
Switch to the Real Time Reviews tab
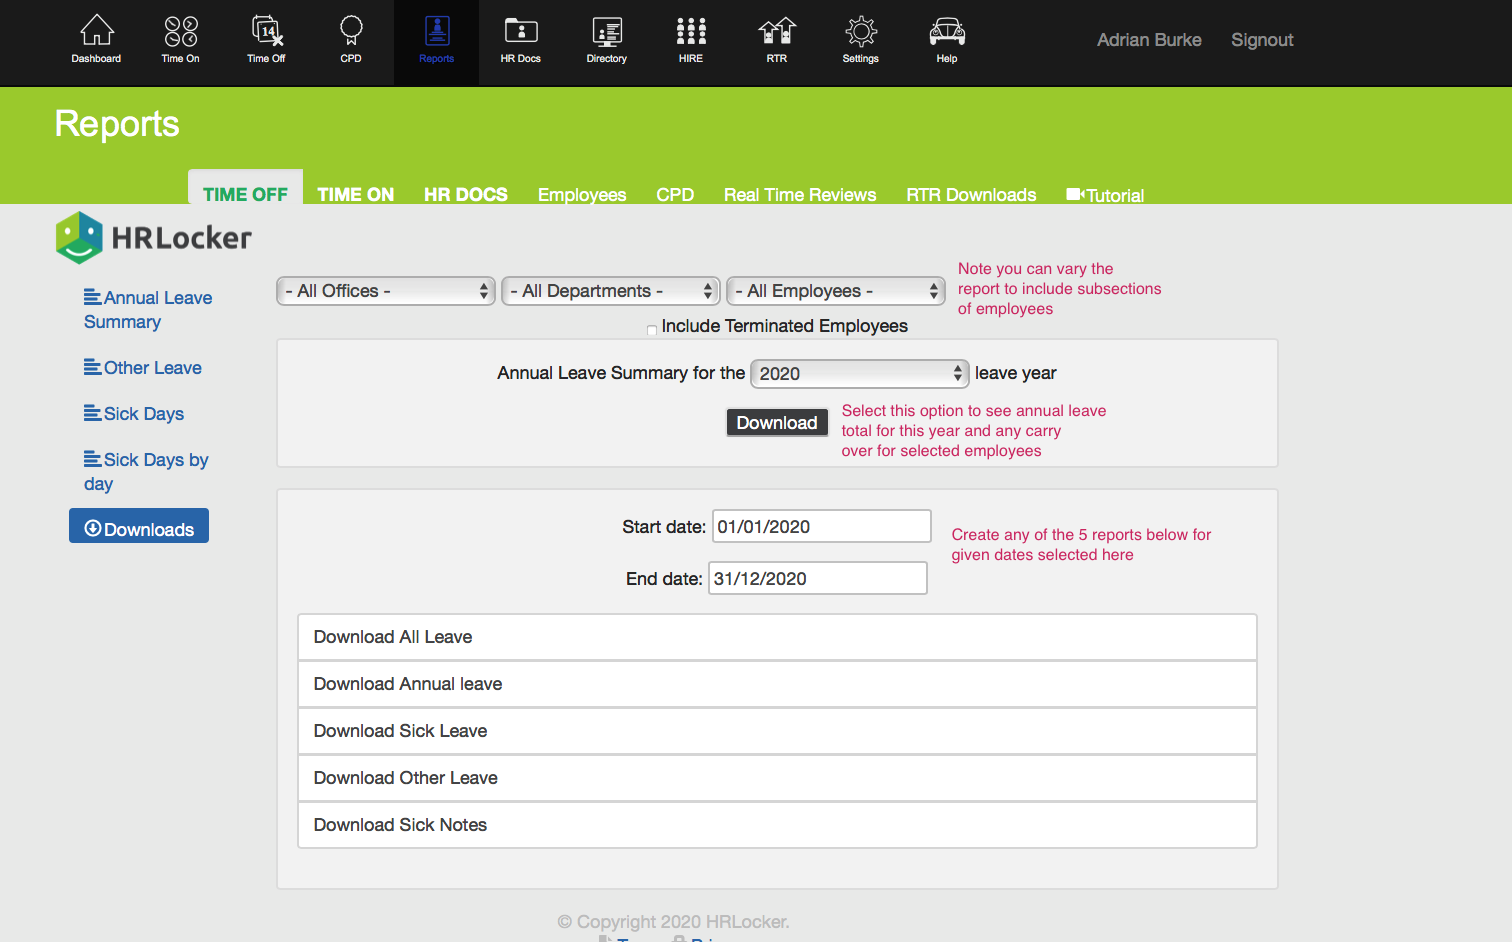799,194
